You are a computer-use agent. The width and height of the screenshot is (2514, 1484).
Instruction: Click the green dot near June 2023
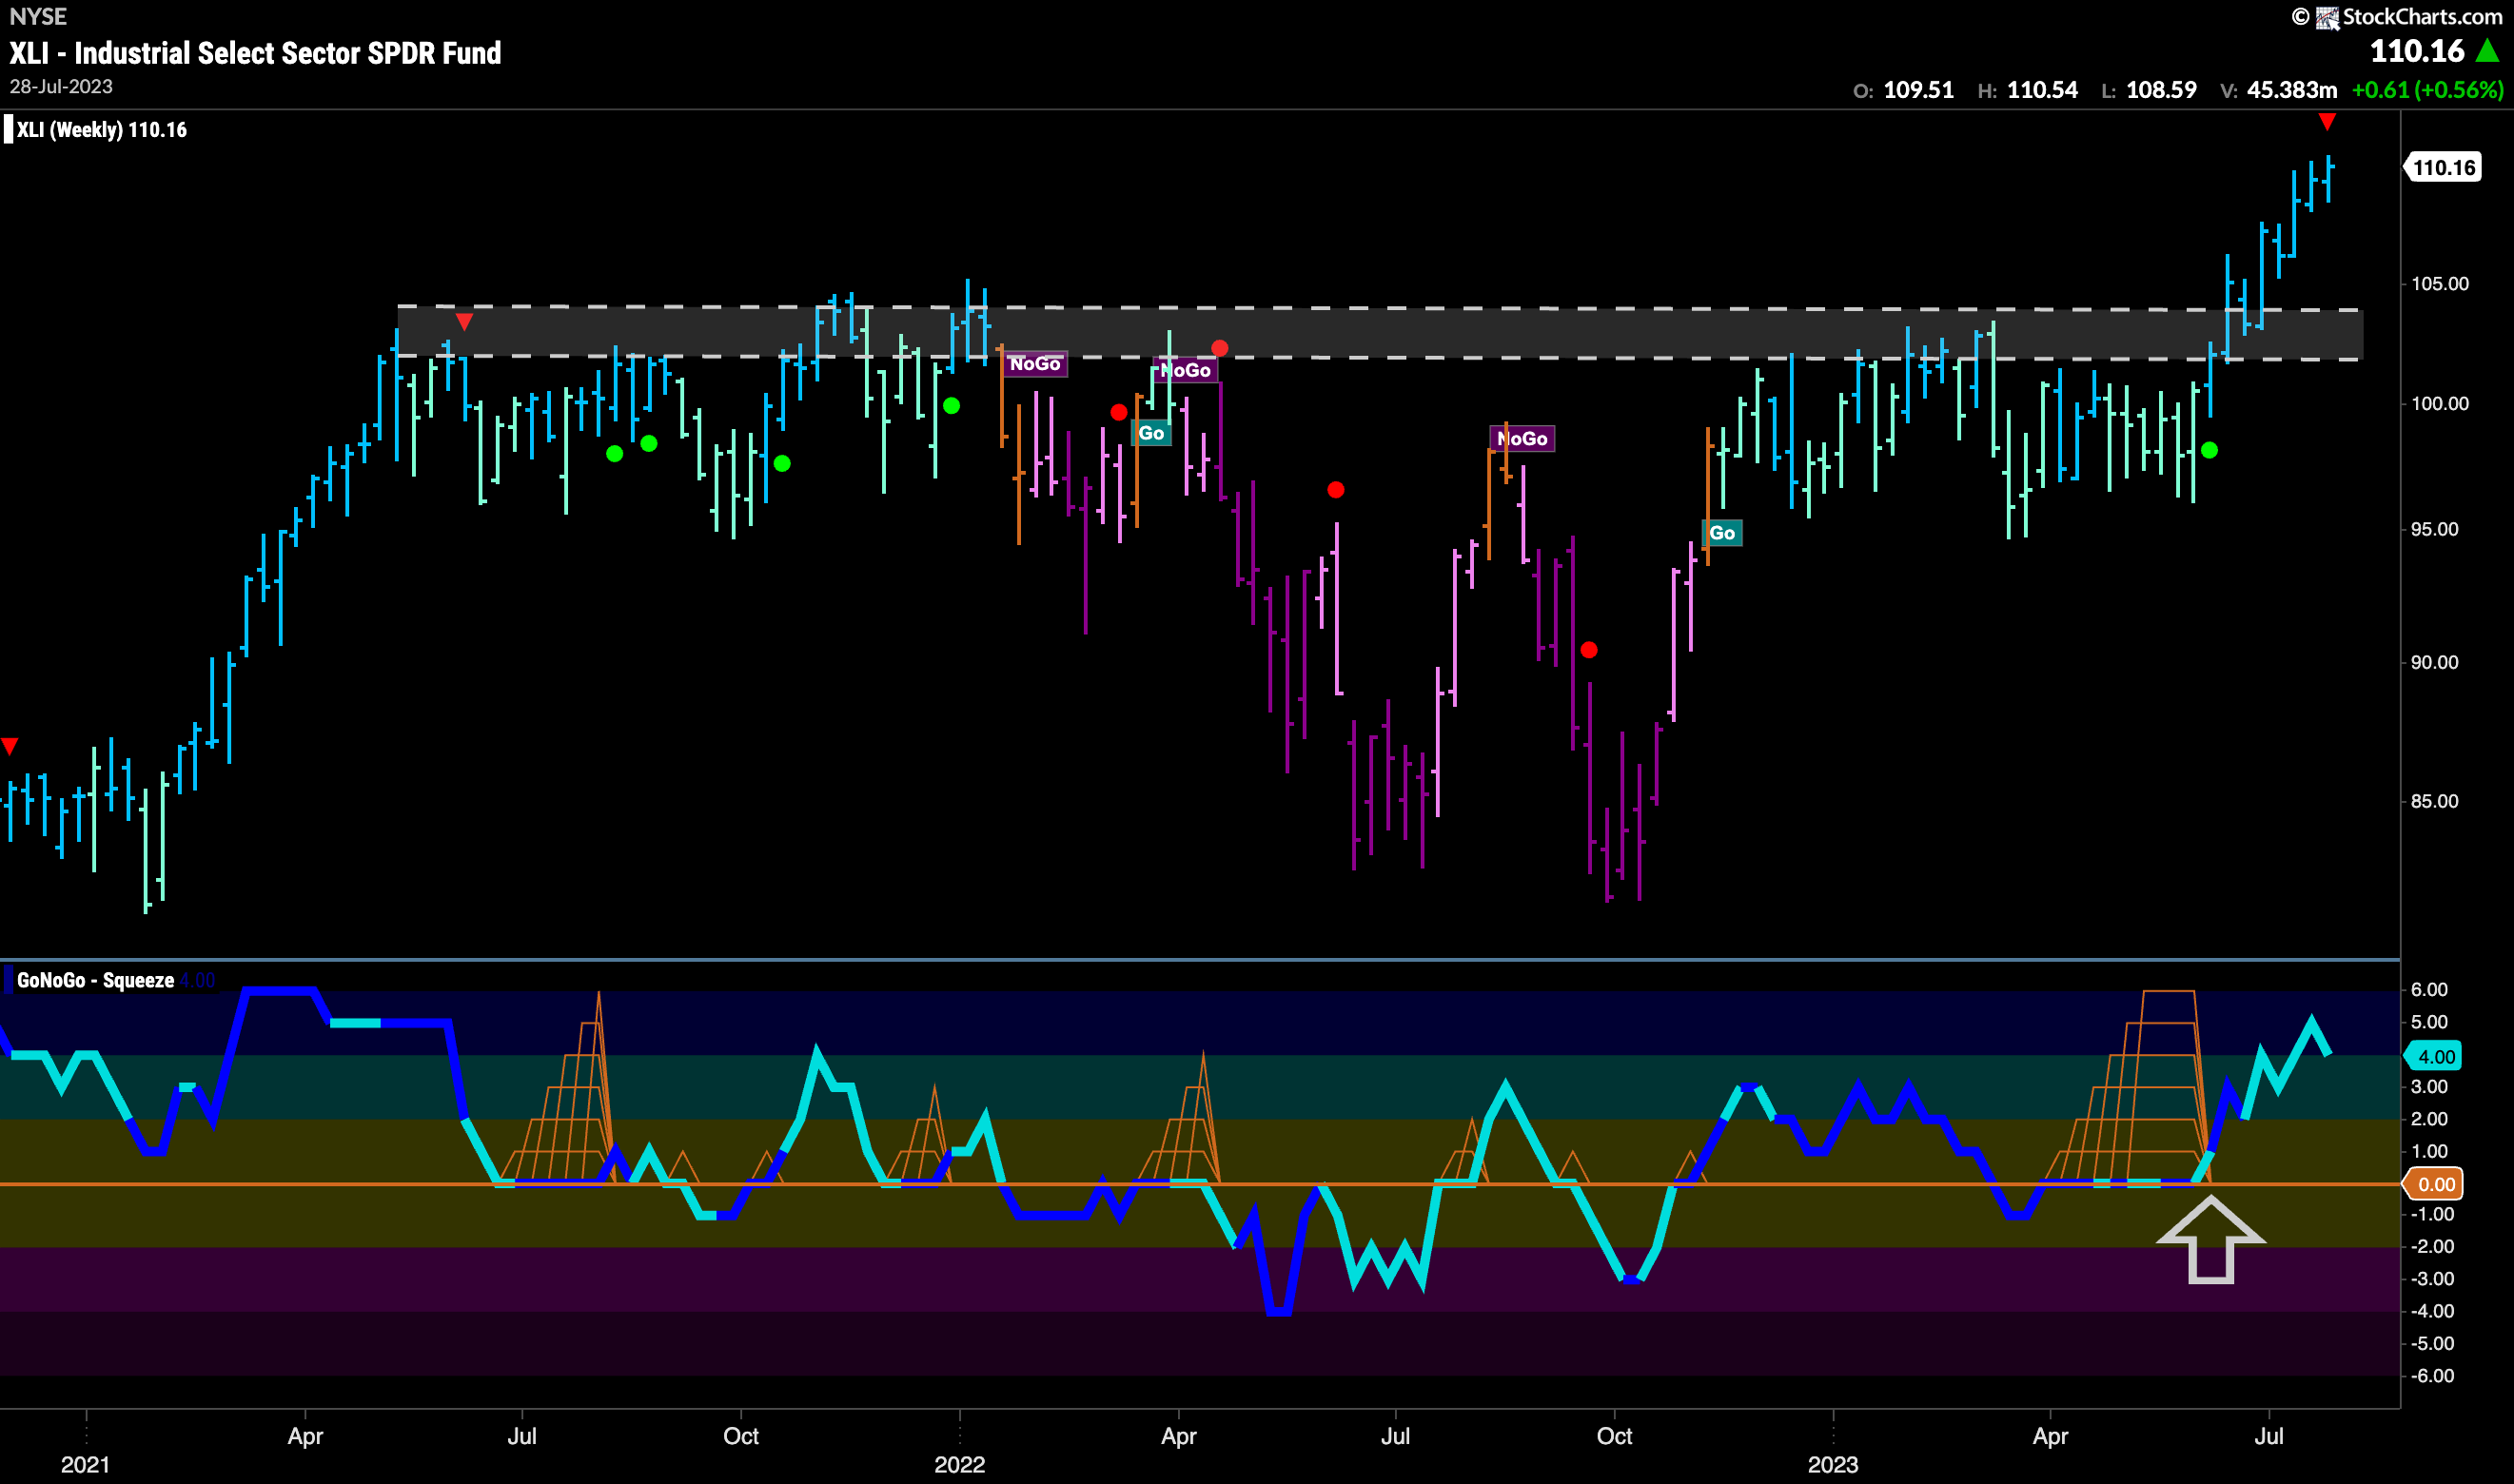2209,451
